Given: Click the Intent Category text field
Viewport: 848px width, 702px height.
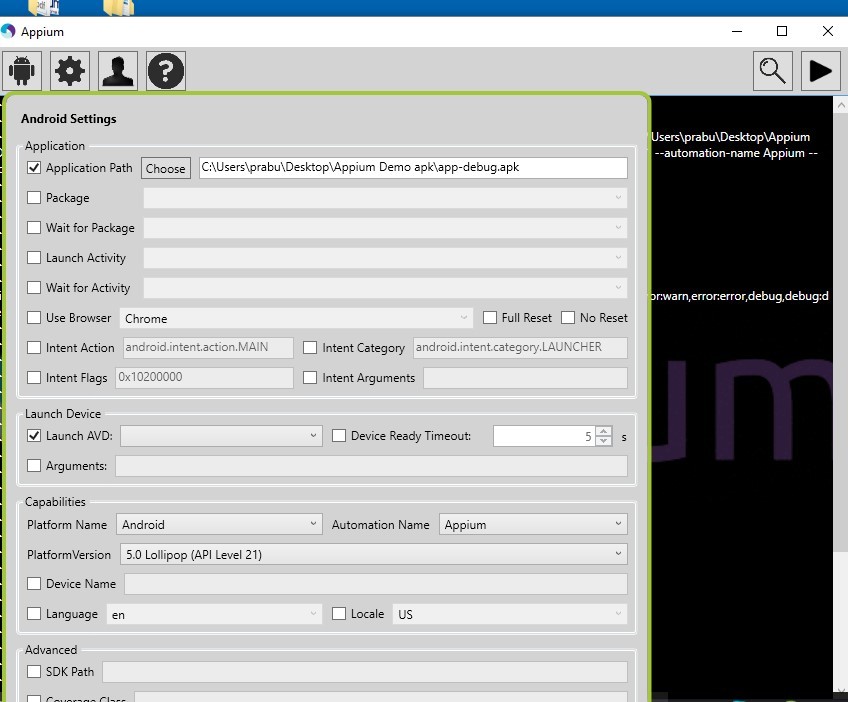Looking at the screenshot, I should pyautogui.click(x=520, y=348).
